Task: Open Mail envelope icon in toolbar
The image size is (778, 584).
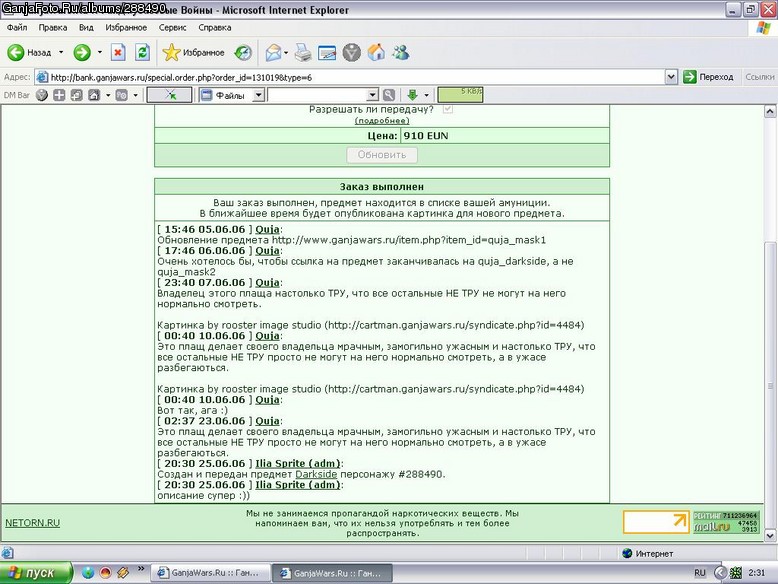Action: 273,52
